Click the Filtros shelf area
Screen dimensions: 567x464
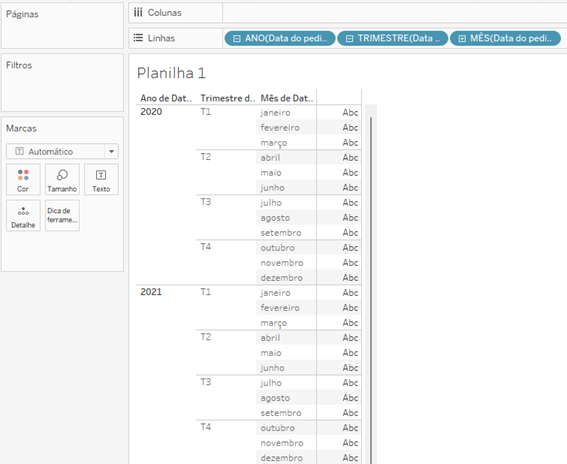pyautogui.click(x=62, y=83)
